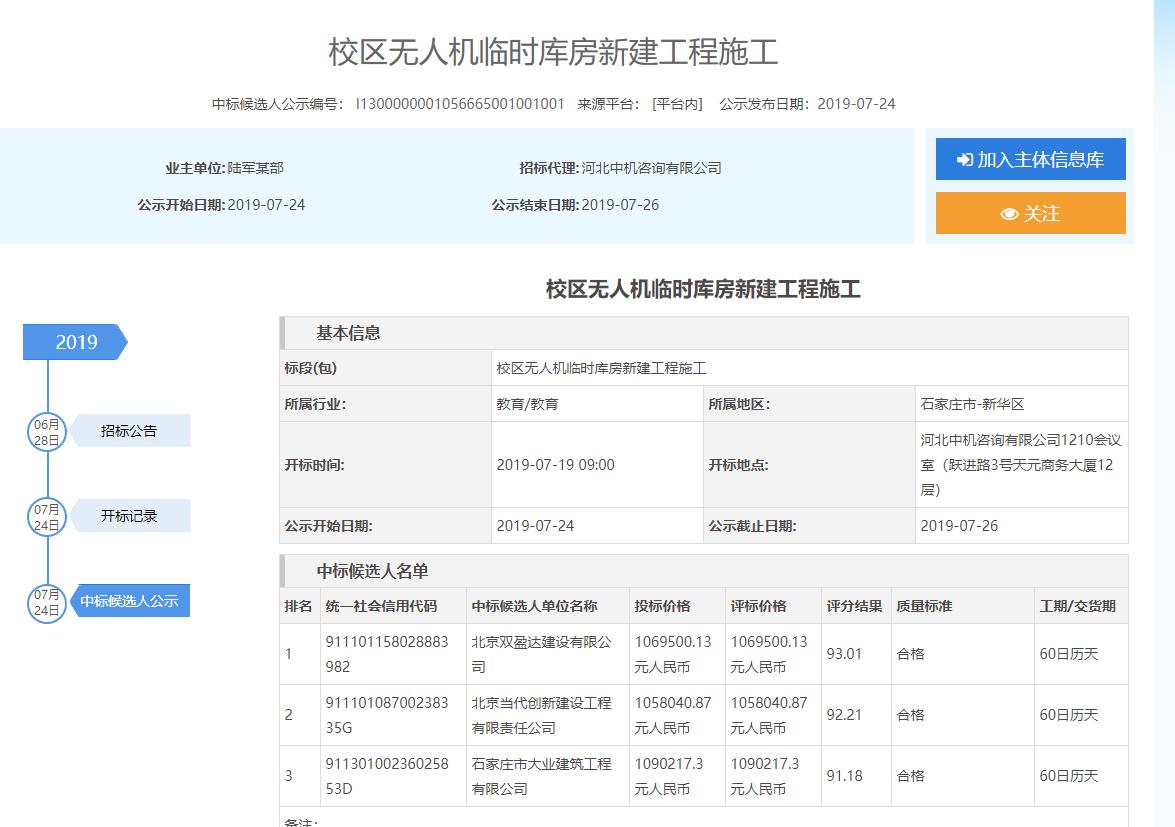Click the date circle beside 中标候选人公示
Screen dimensions: 1175x827
pyautogui.click(x=46, y=601)
